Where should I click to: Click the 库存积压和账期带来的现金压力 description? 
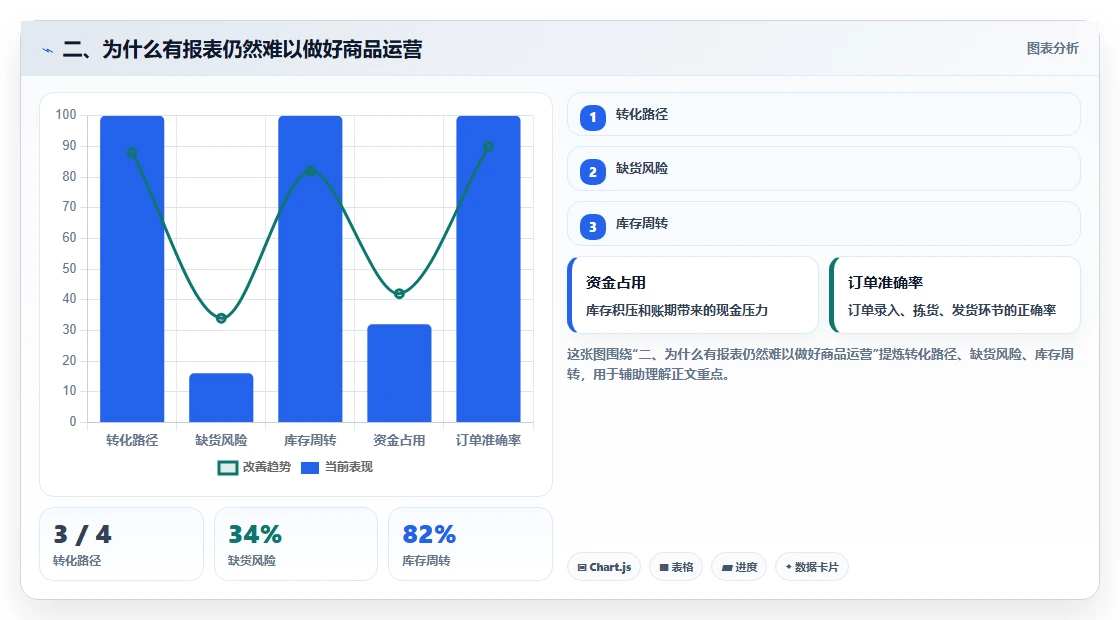(677, 311)
